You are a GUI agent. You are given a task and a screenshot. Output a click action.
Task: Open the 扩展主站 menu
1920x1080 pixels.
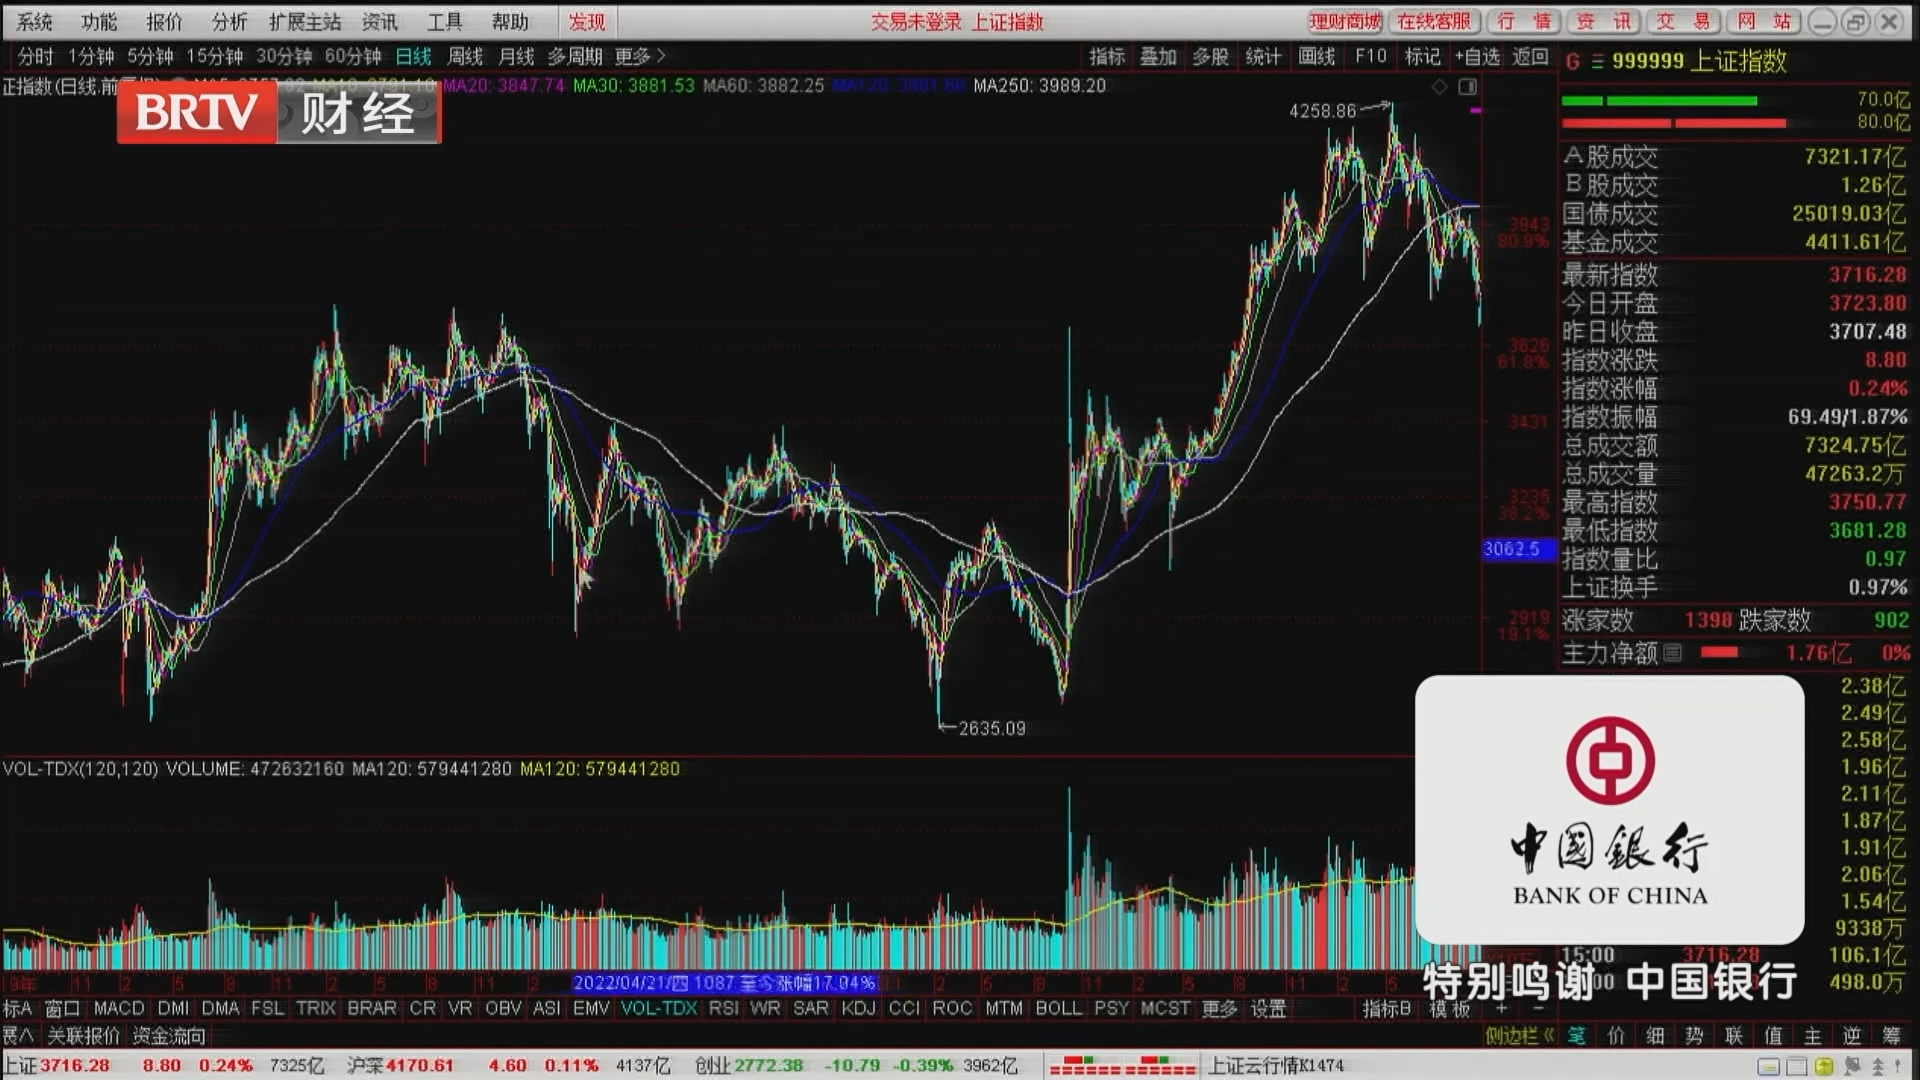305,22
